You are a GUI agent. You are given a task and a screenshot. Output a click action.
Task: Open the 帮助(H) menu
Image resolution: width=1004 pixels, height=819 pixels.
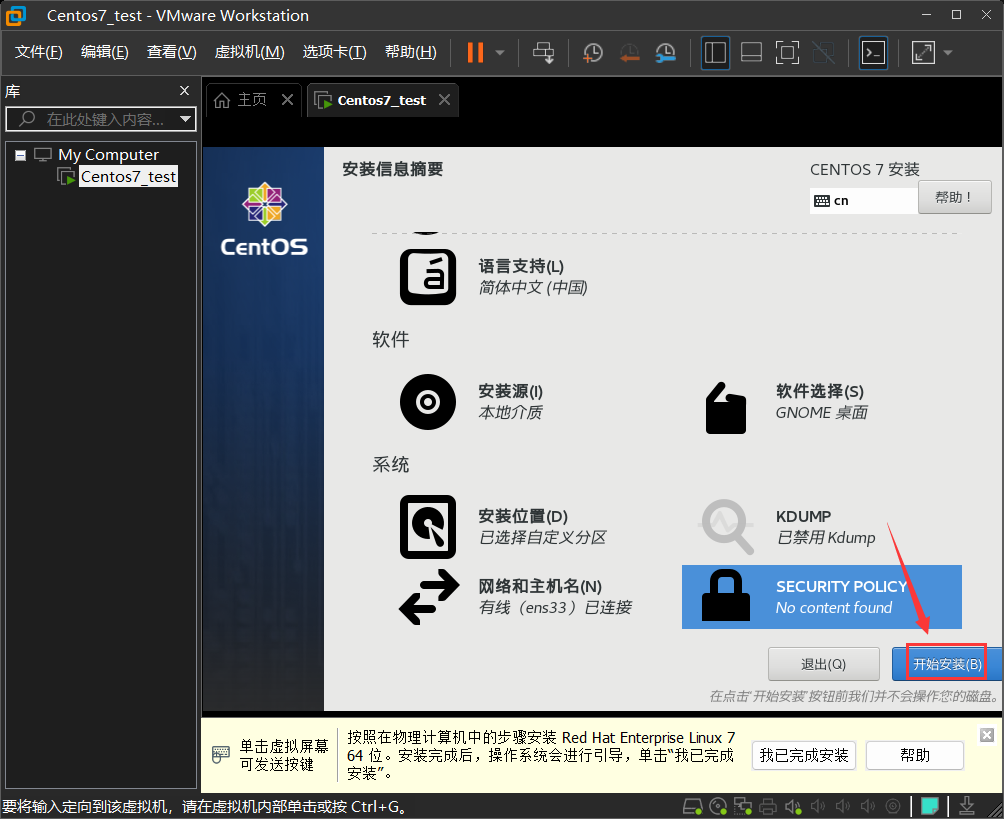pyautogui.click(x=410, y=52)
